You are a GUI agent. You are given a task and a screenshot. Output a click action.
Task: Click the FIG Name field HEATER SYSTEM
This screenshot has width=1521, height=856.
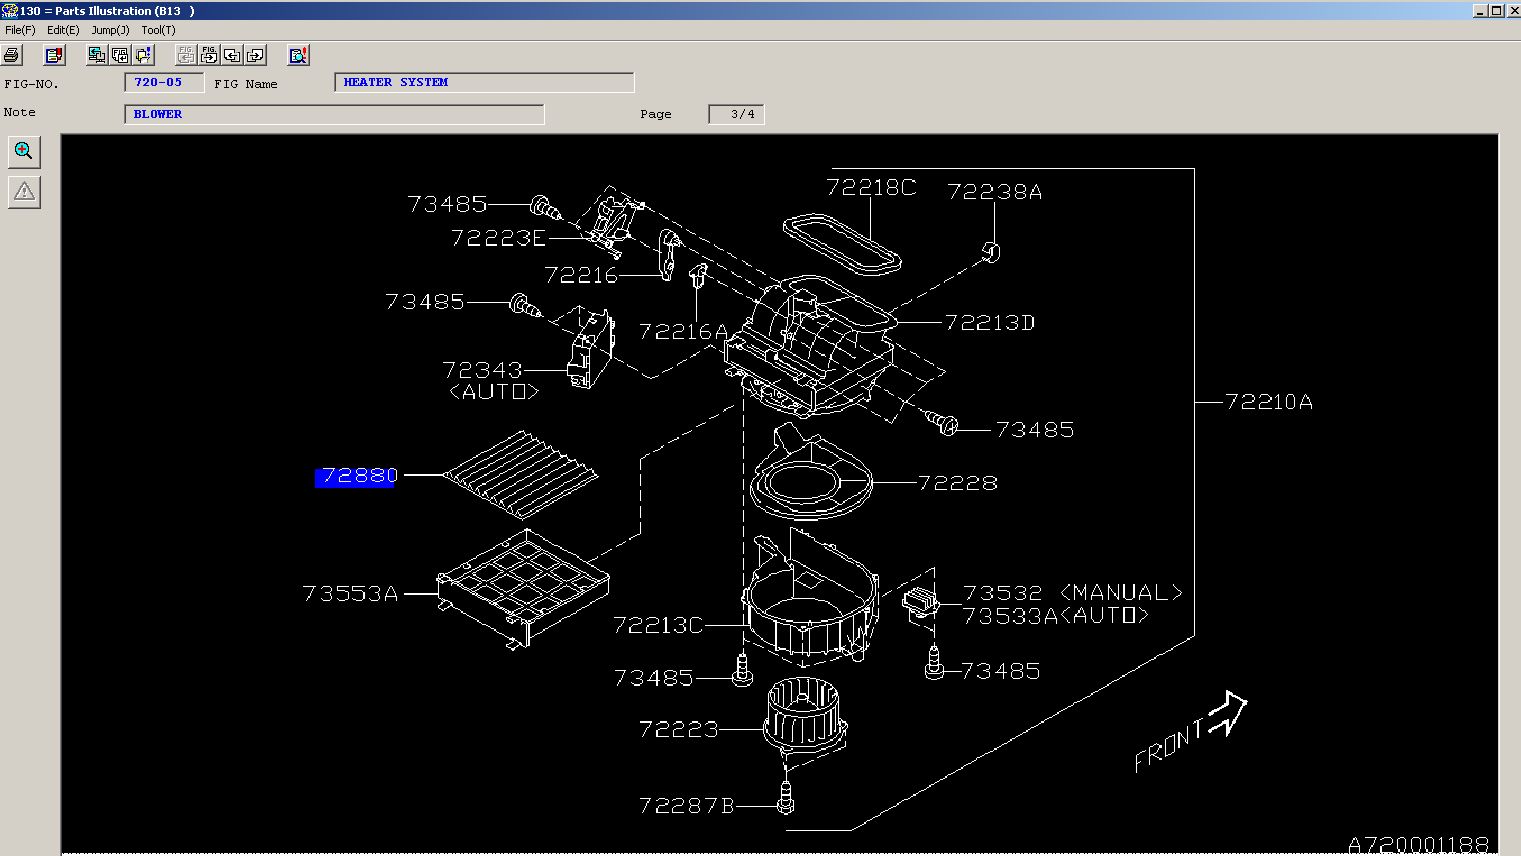pyautogui.click(x=484, y=83)
